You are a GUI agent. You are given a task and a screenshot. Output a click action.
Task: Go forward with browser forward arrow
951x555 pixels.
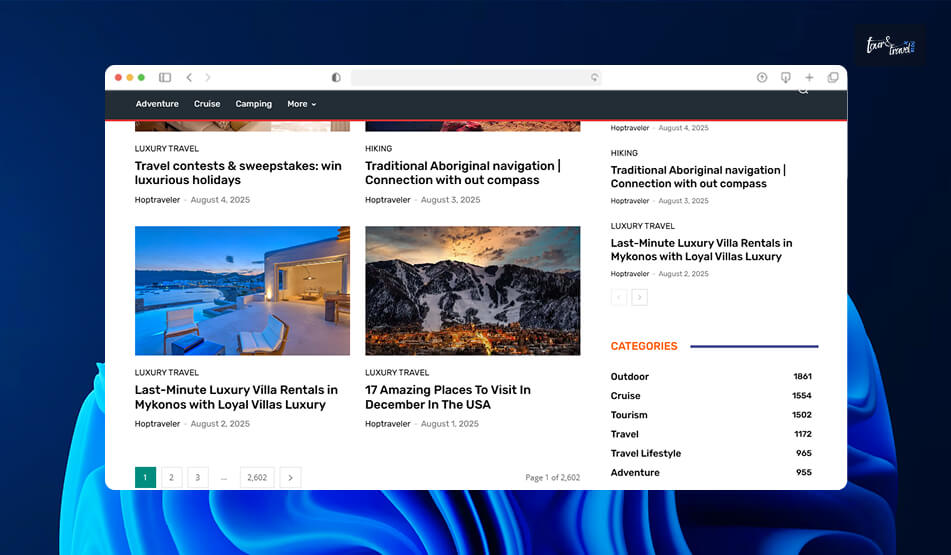(208, 77)
